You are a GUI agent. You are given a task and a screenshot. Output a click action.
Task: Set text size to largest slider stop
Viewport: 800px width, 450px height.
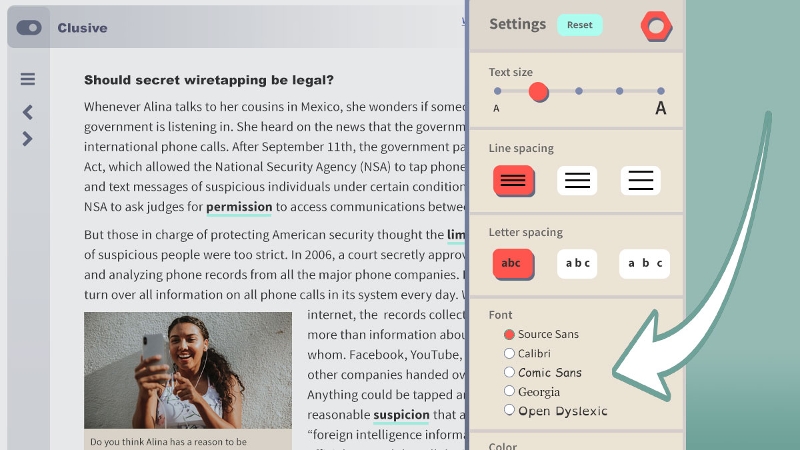(x=661, y=91)
